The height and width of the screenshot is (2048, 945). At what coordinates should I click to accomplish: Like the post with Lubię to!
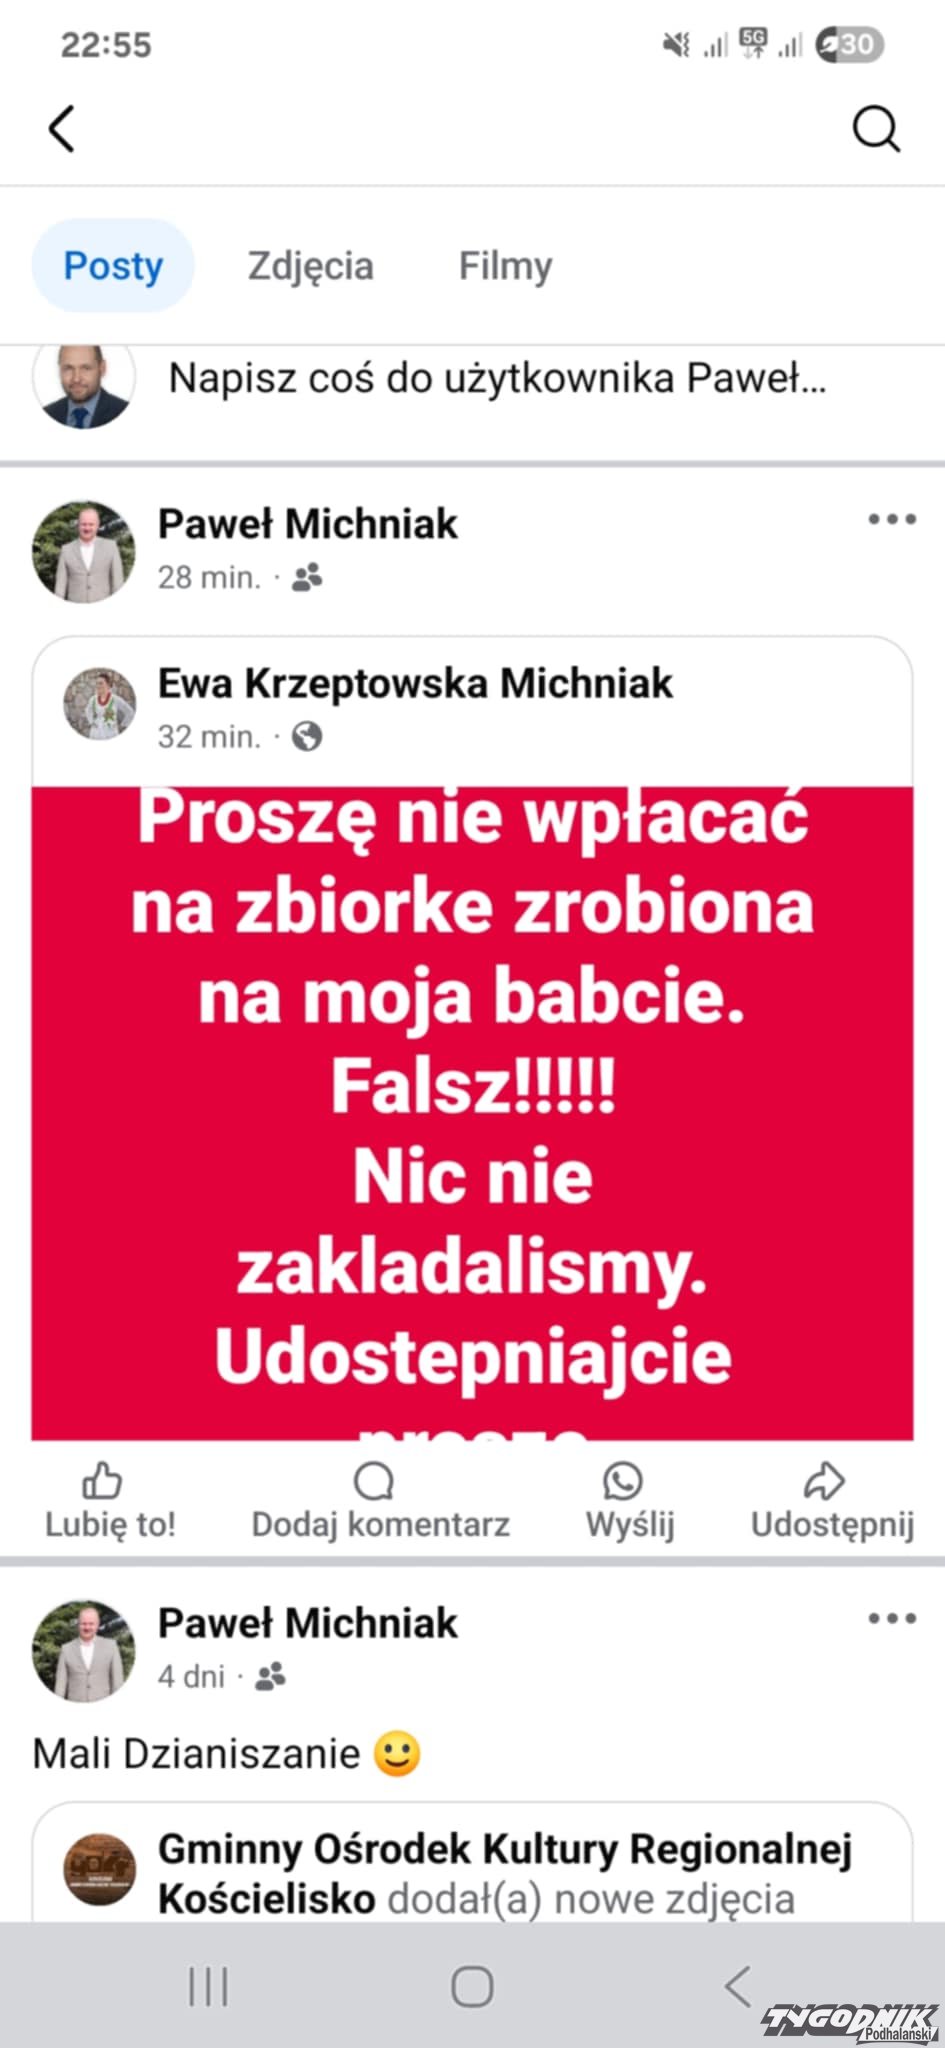[110, 1502]
